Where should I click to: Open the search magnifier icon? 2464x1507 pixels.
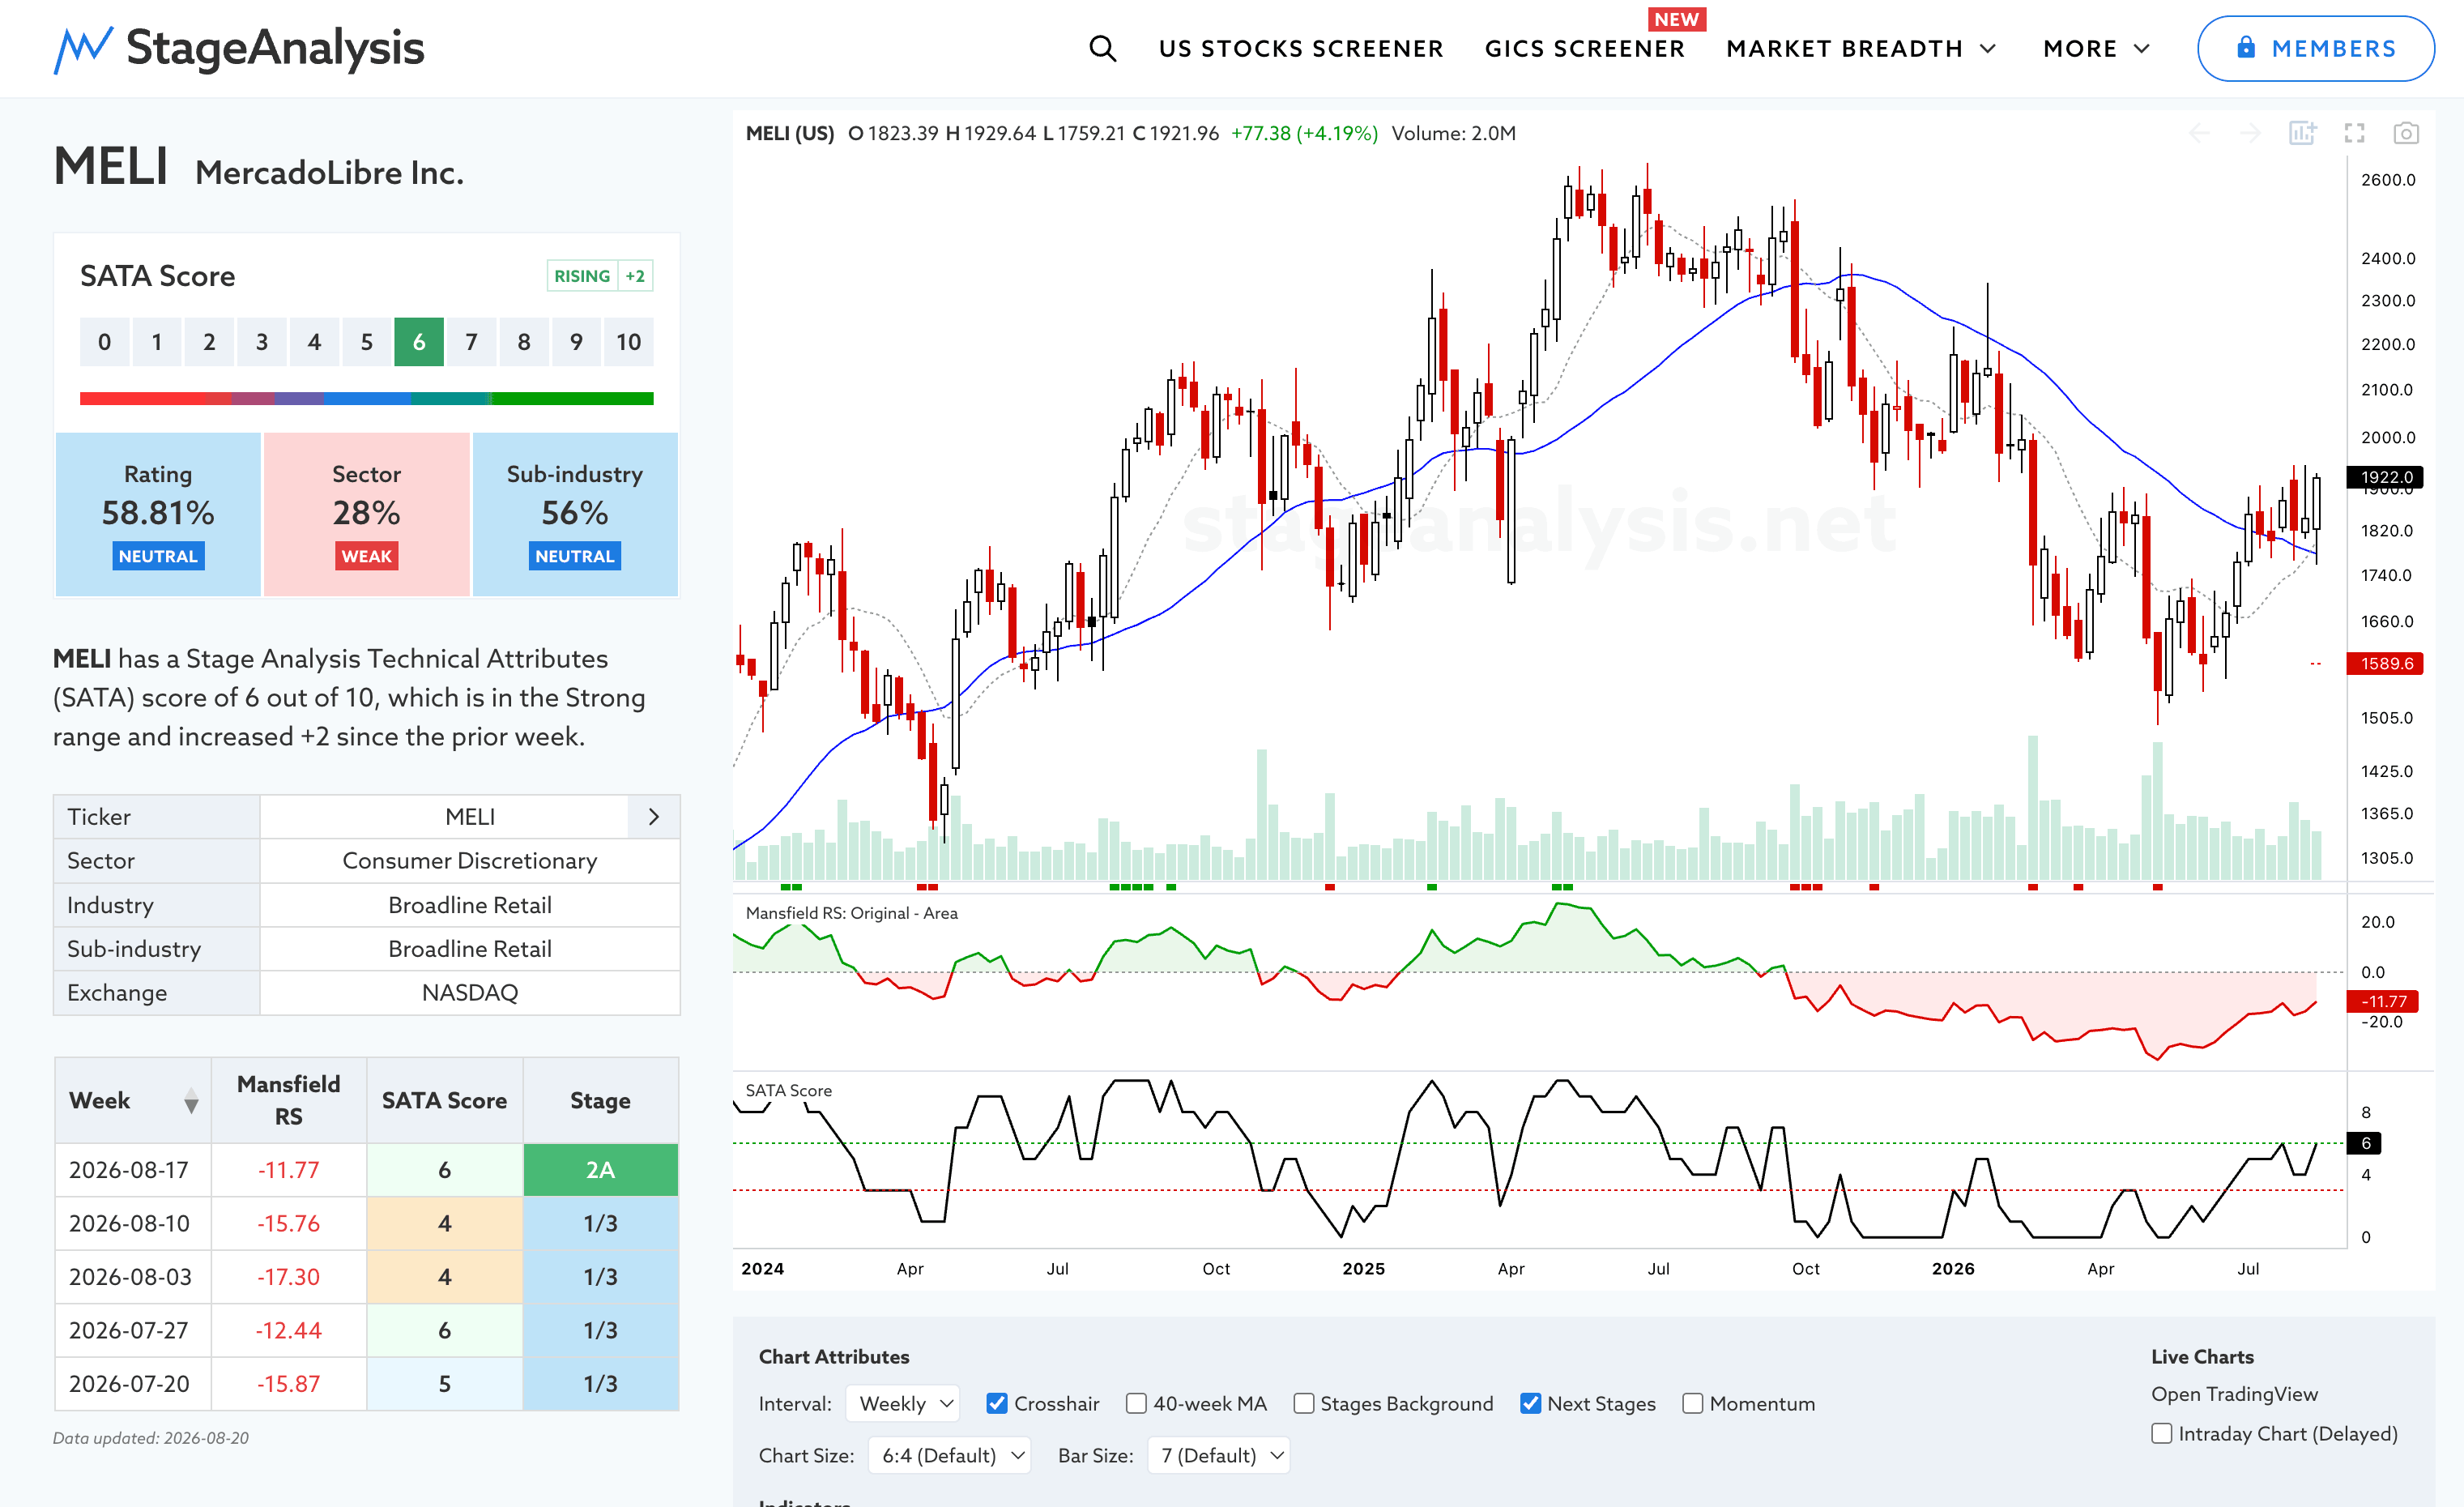1102,48
